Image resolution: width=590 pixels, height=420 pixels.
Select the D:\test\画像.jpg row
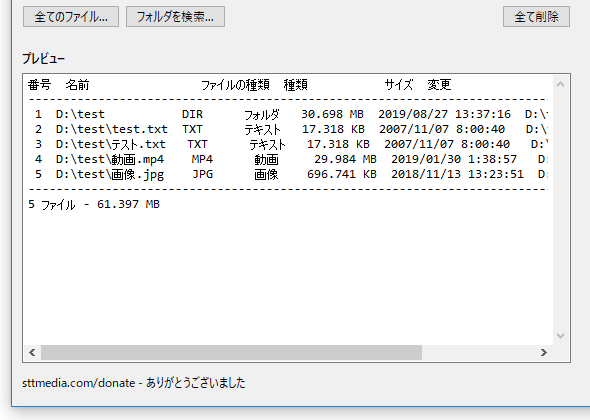(x=288, y=174)
